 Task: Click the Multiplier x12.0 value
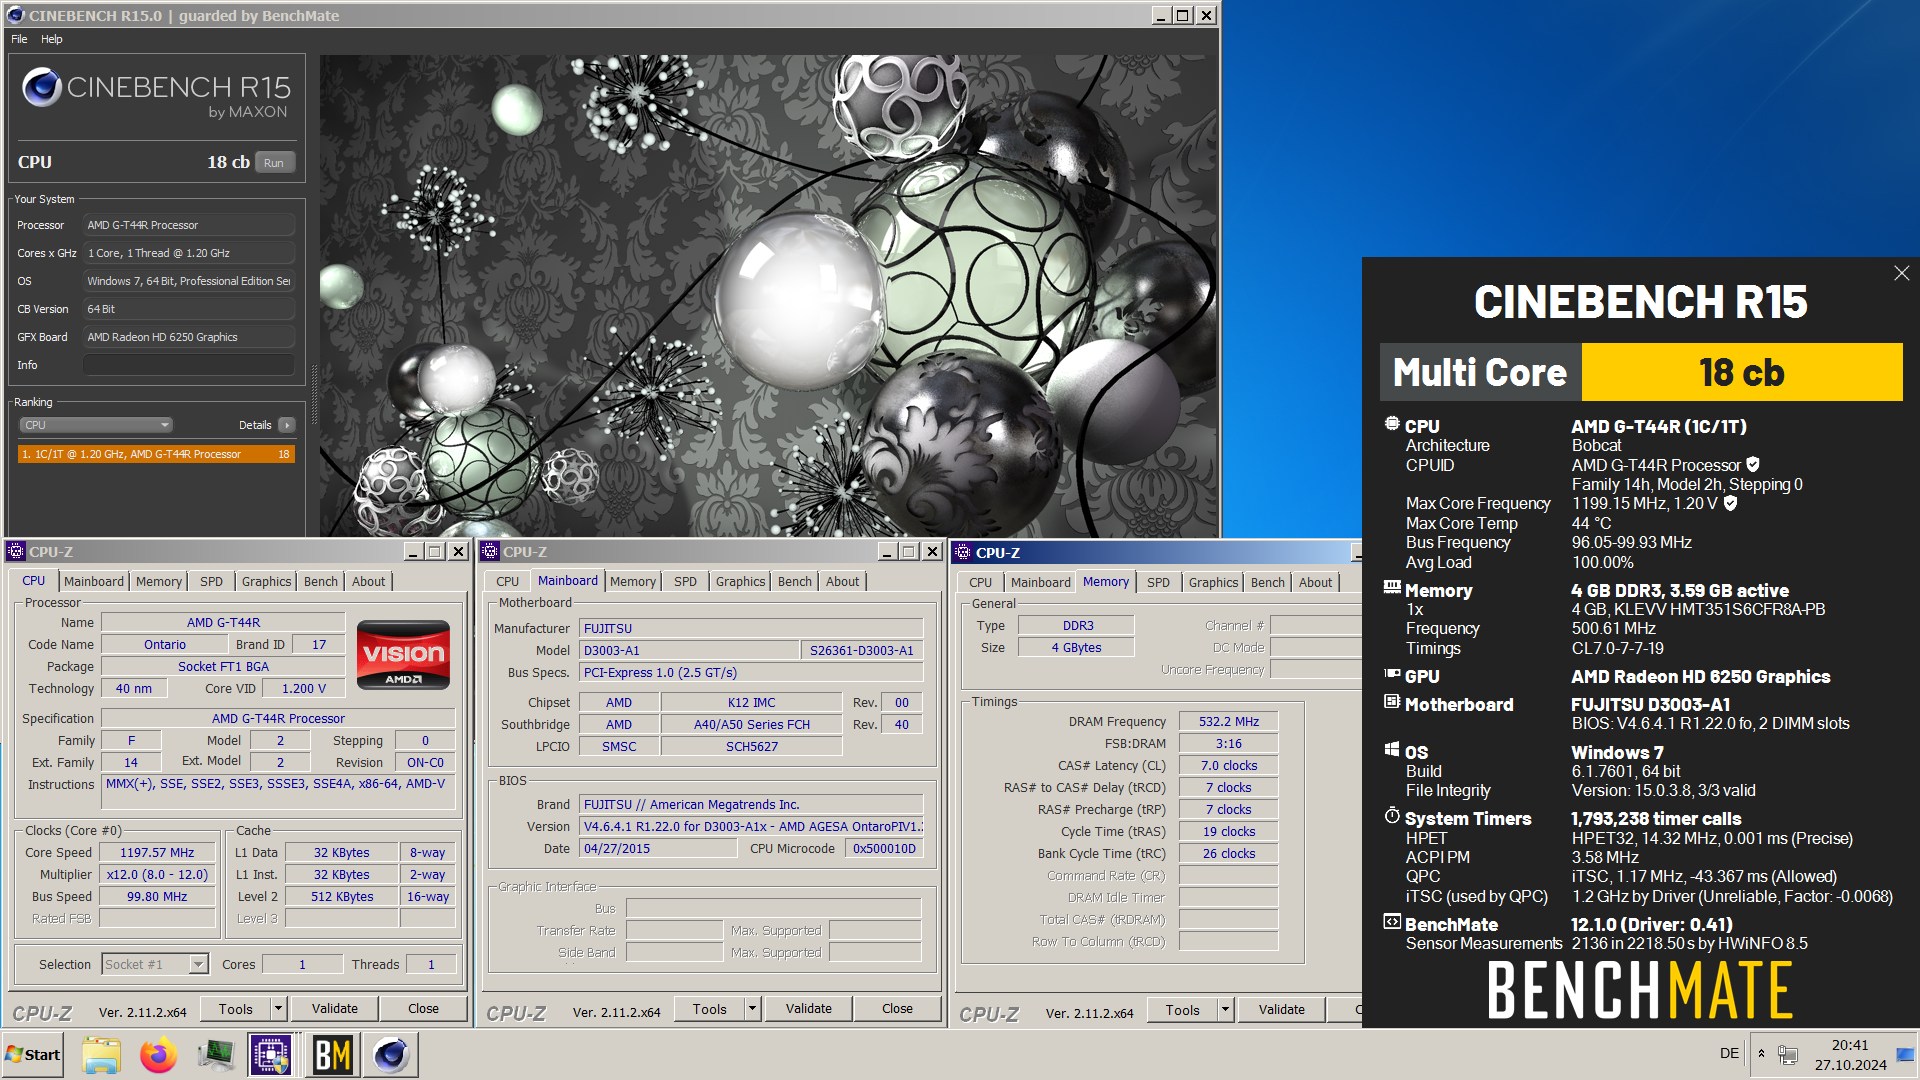tap(157, 875)
